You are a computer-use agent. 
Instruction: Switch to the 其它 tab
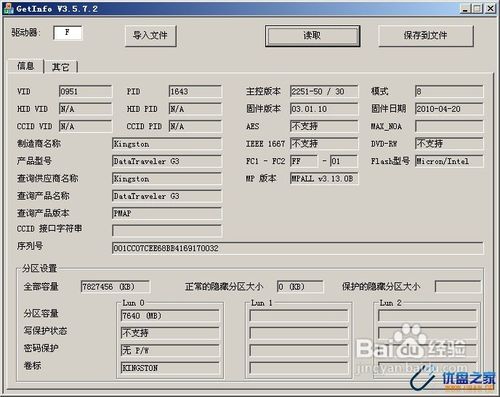(61, 67)
